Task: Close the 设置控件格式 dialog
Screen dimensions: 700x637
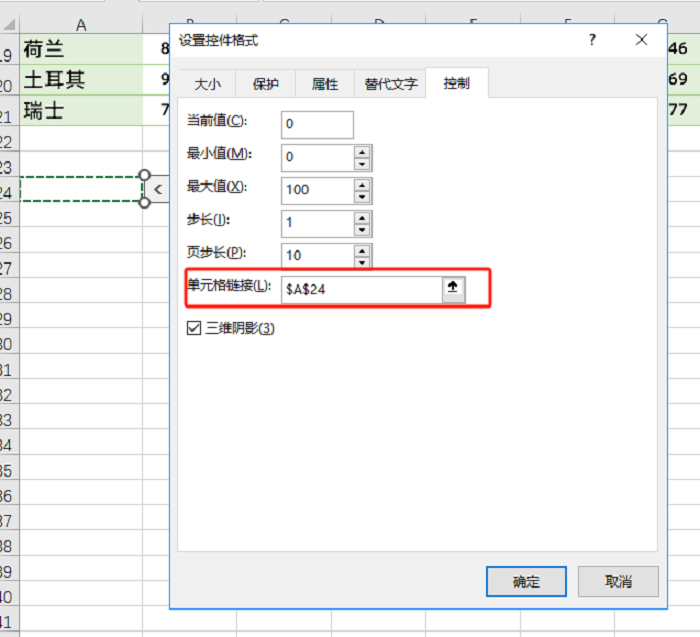Action: point(642,40)
